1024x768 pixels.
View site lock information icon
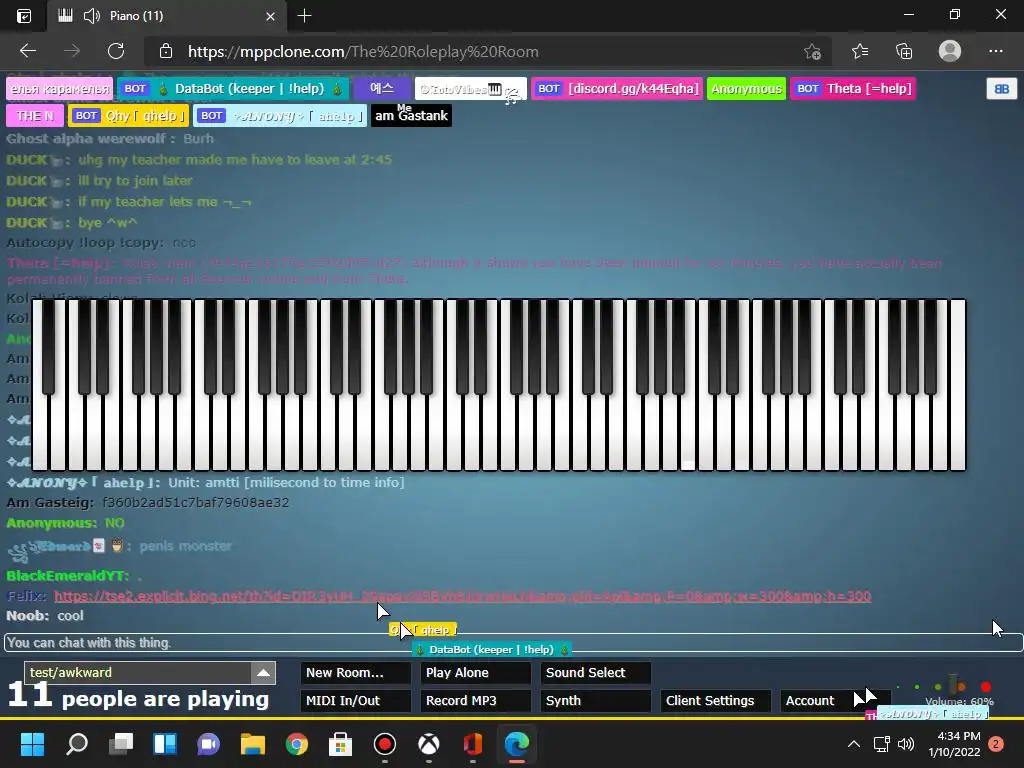[166, 51]
